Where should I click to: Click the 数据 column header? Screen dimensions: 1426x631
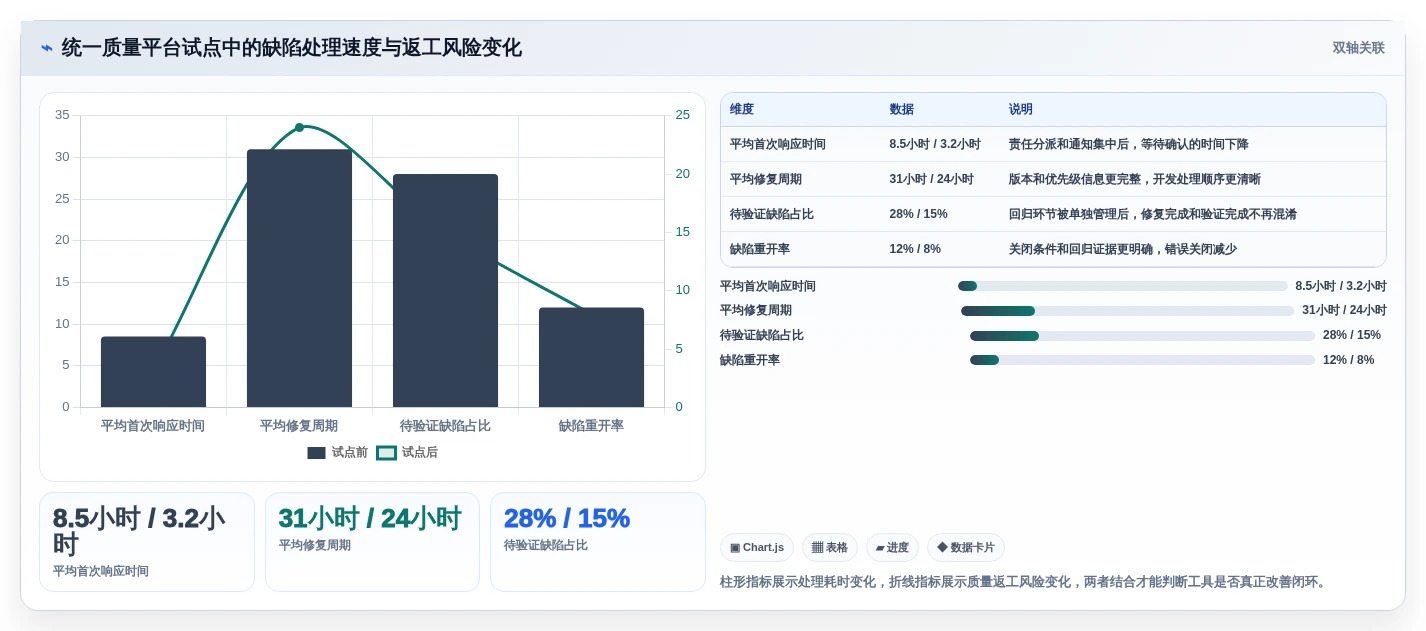click(901, 110)
